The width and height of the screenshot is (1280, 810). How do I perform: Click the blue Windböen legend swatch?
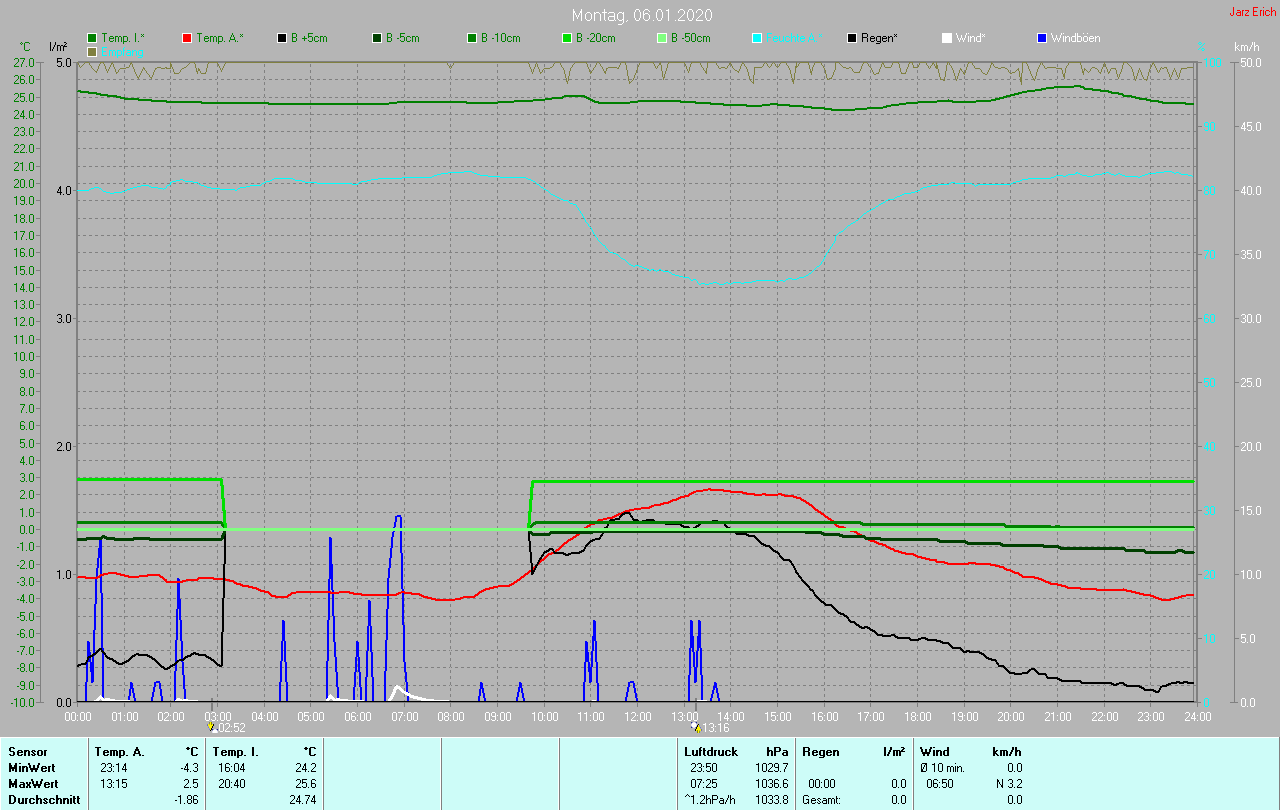click(x=1042, y=38)
